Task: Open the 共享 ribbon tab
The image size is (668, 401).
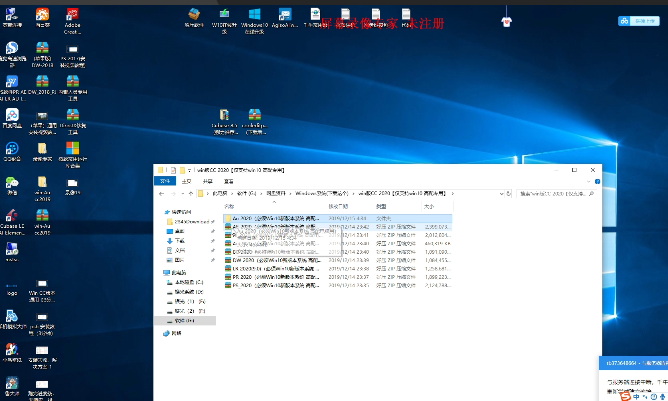Action: click(x=207, y=182)
